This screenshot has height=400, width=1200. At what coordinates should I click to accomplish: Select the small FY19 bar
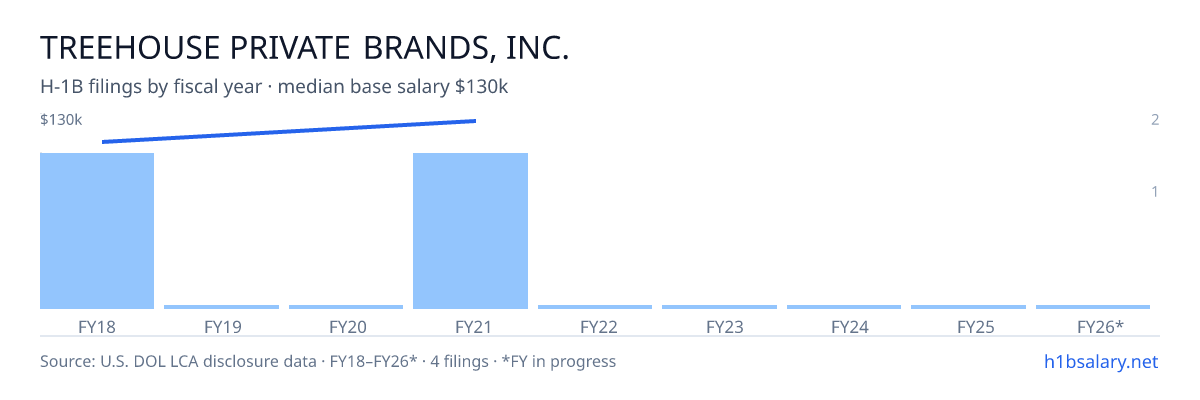pyautogui.click(x=221, y=307)
